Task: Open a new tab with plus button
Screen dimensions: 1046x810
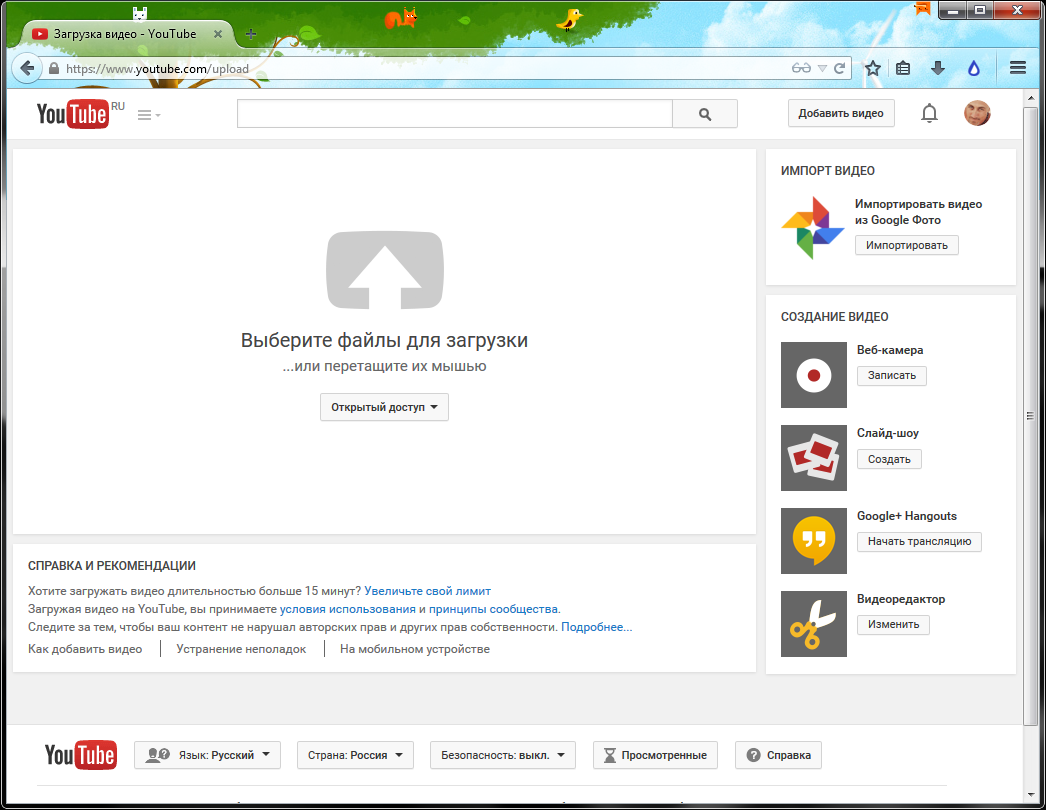Action: click(251, 34)
